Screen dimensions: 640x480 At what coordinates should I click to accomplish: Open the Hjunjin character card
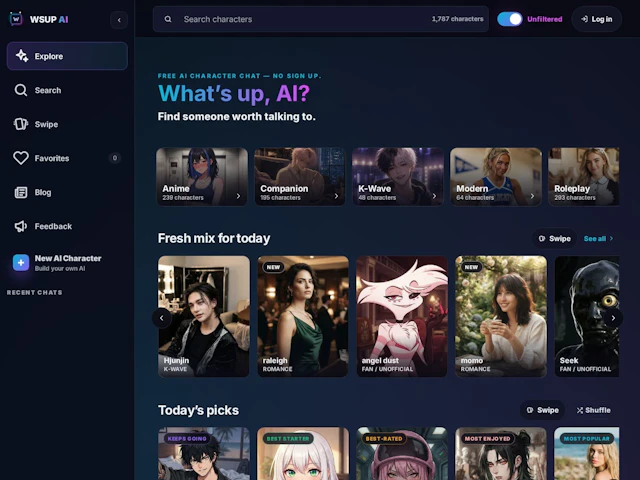click(204, 316)
